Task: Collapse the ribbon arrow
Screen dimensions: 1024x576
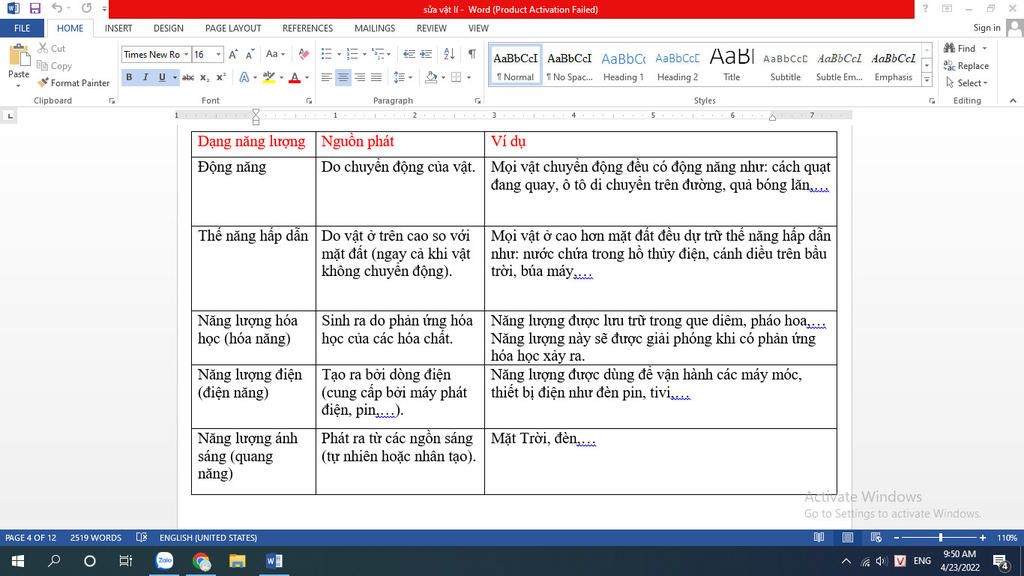Action: (1012, 101)
